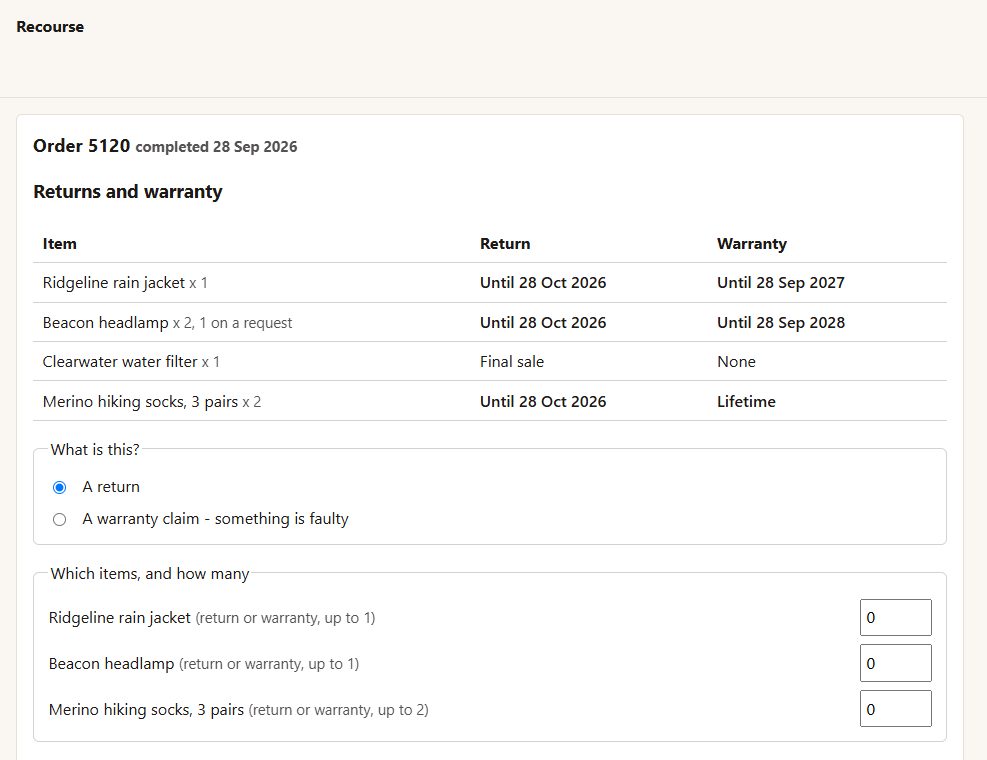Select the Final sale cell for water filter
The image size is (987, 760).
pyautogui.click(x=512, y=361)
